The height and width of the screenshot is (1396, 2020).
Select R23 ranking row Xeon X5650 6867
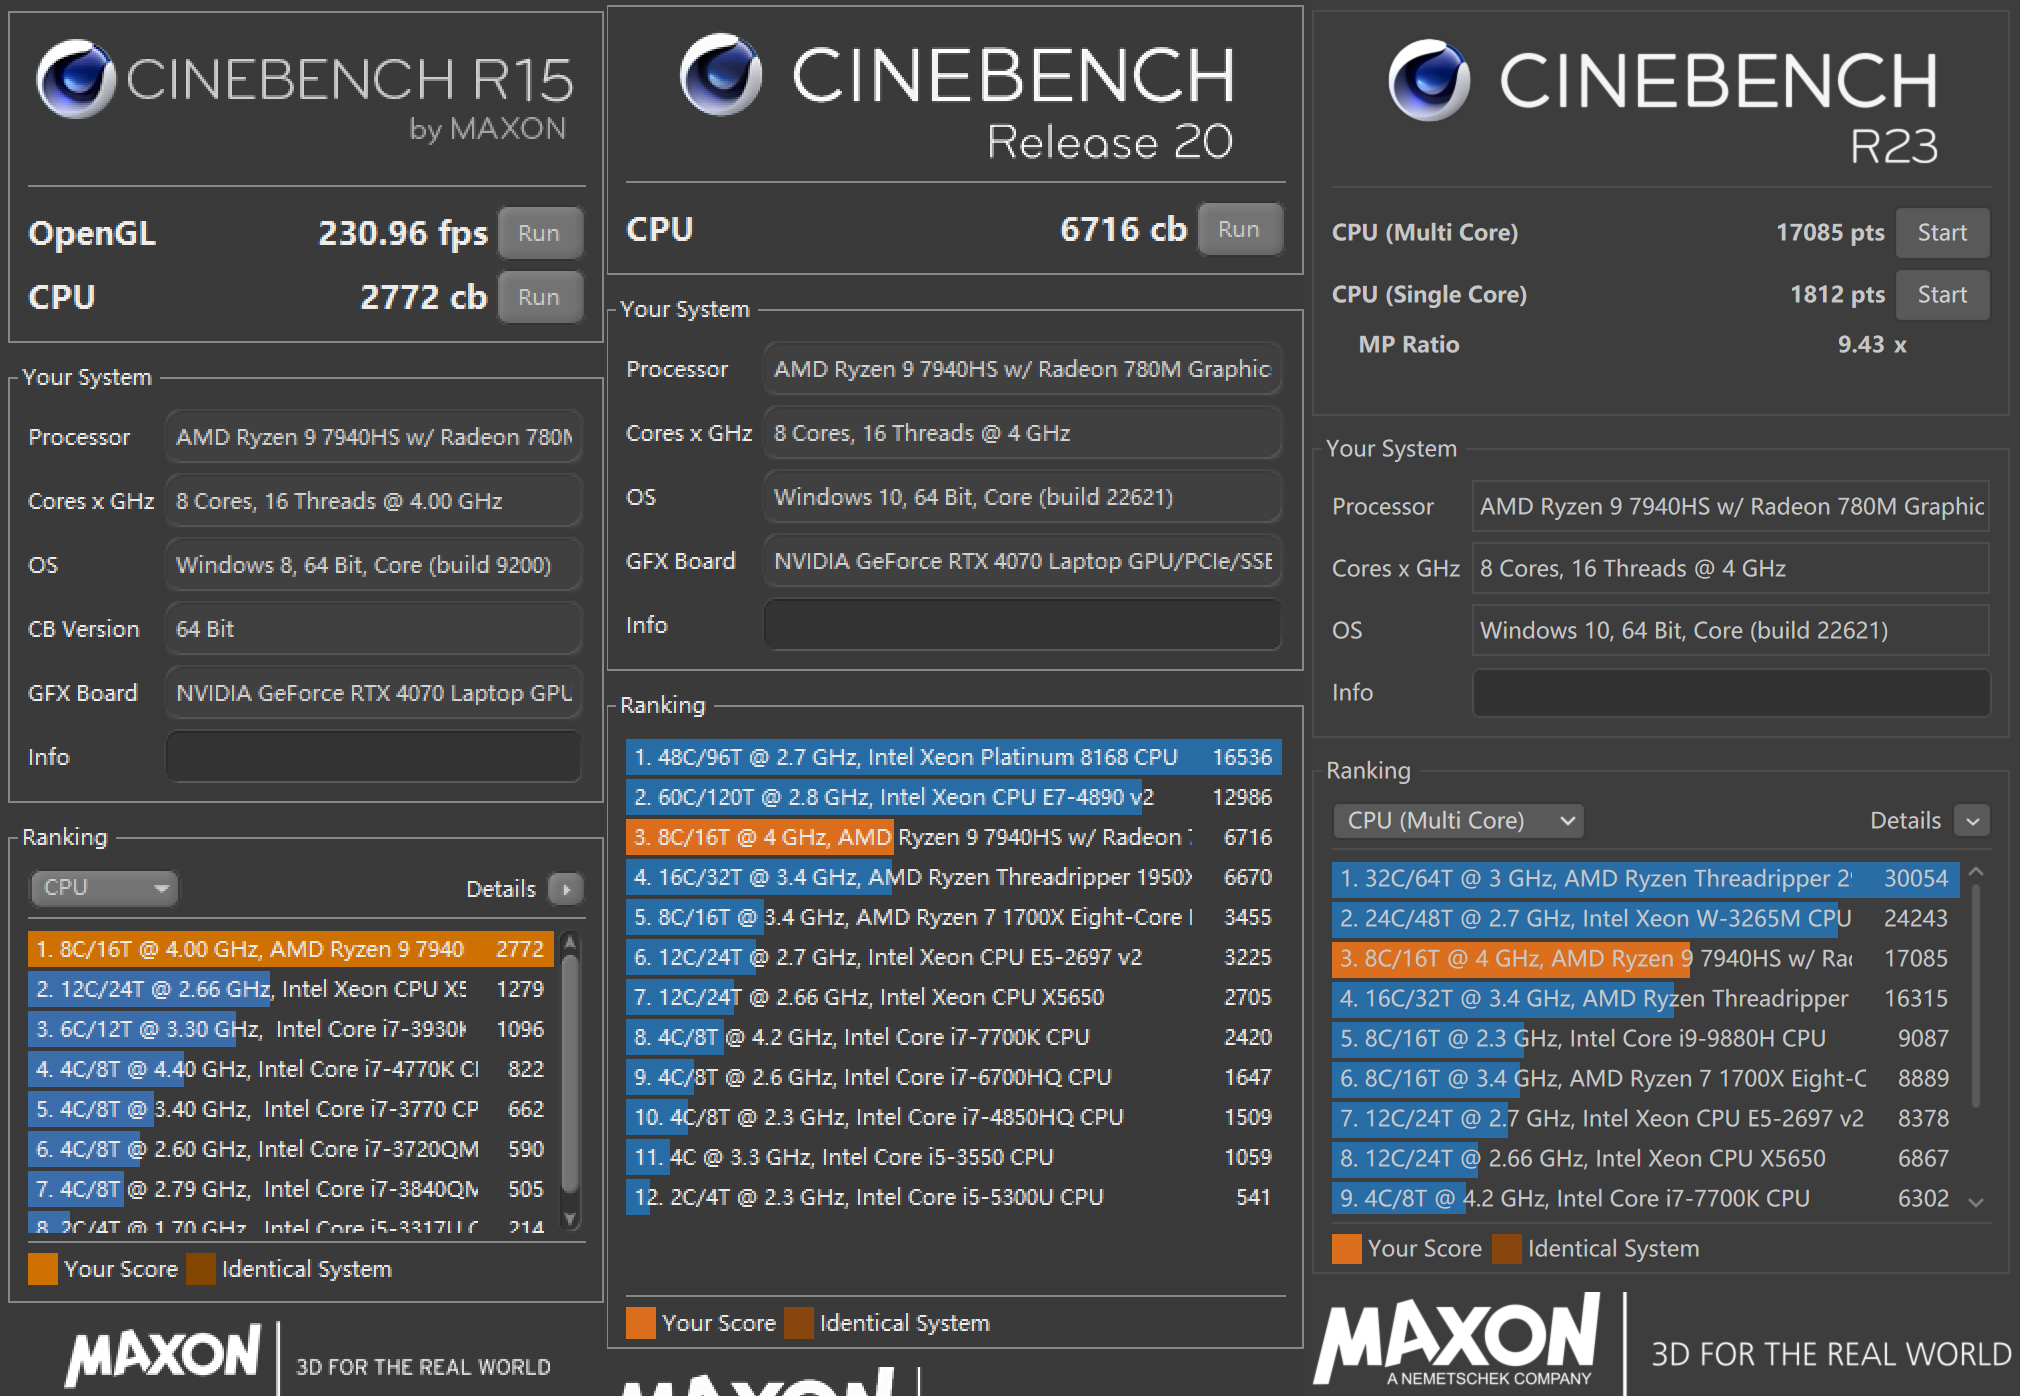tap(1645, 1159)
